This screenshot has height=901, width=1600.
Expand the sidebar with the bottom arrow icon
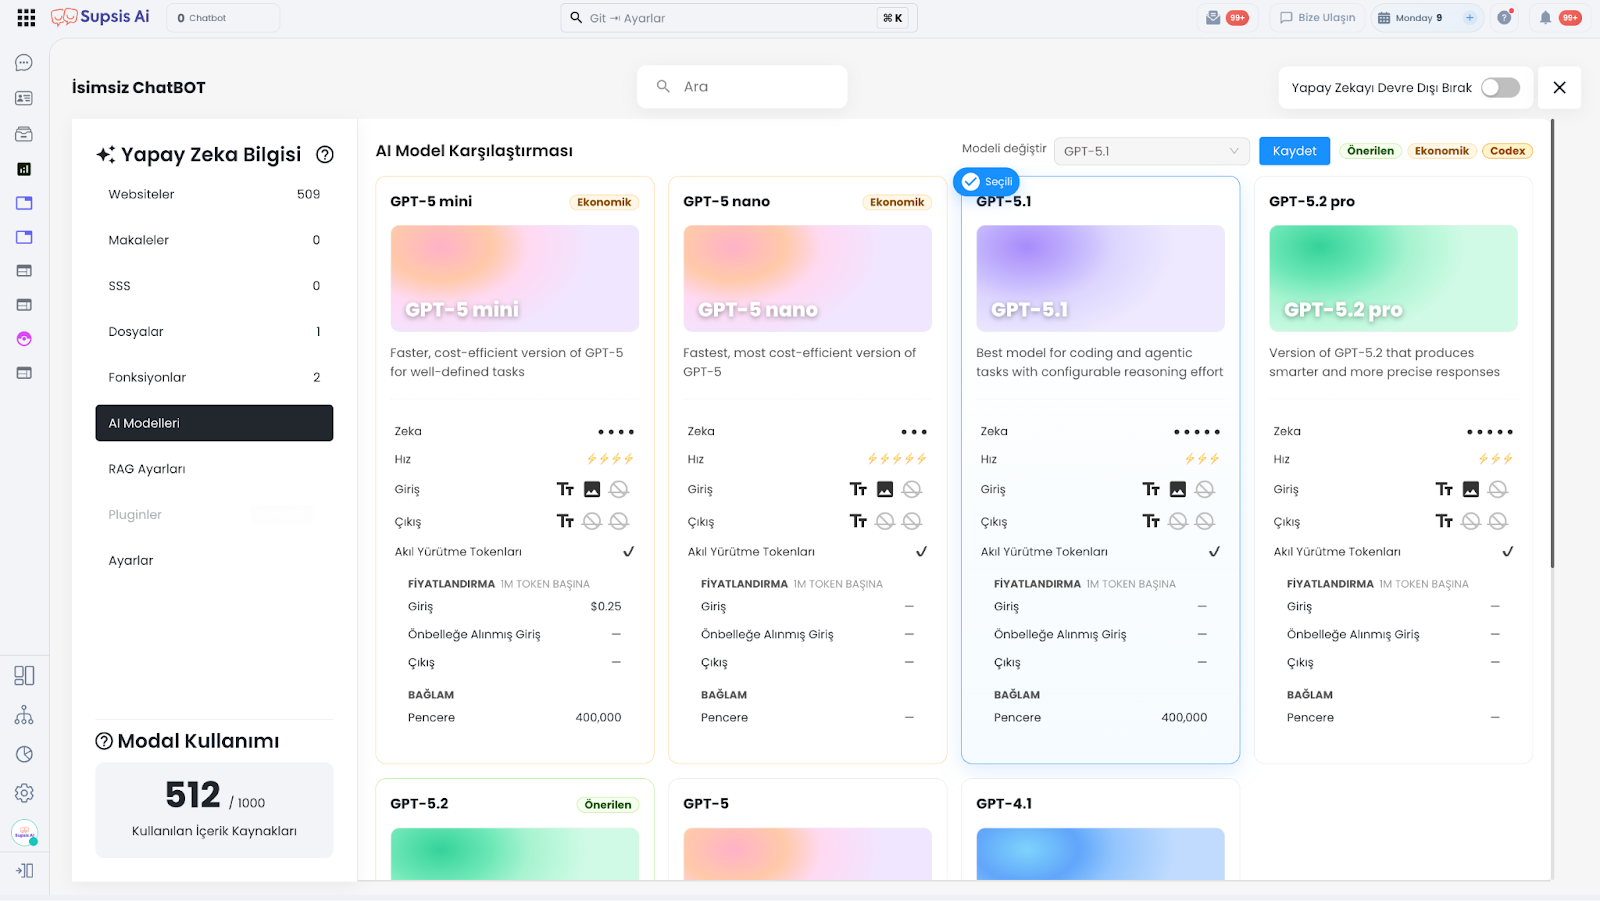coord(24,871)
